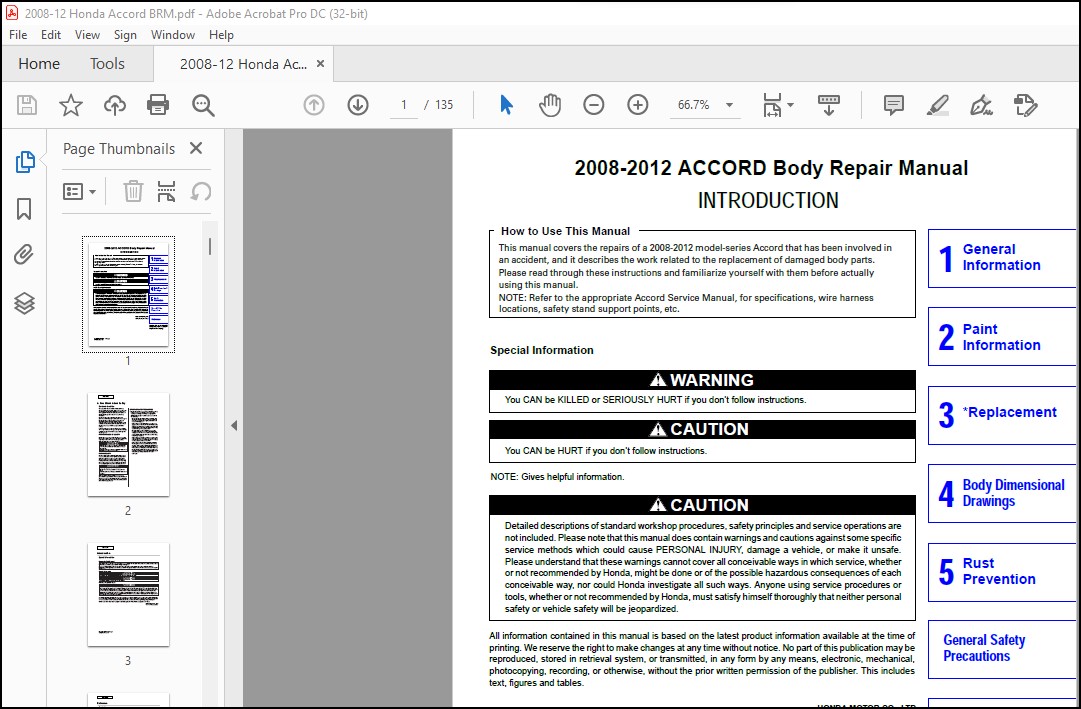Open the File menu
The width and height of the screenshot is (1081, 709).
click(18, 34)
